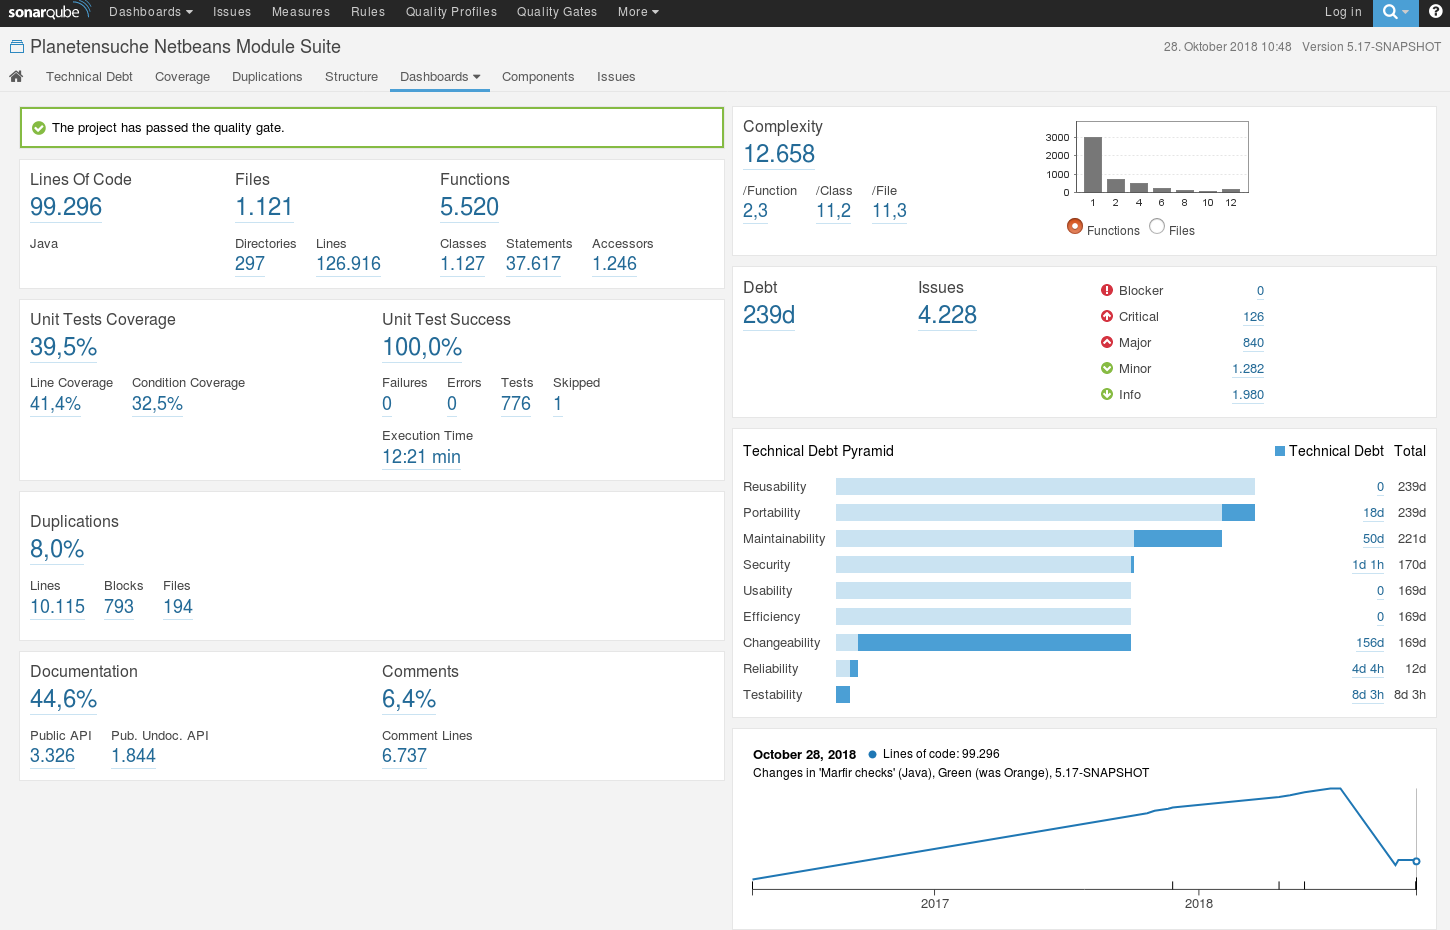Open Classes count 1.127
Image resolution: width=1450 pixels, height=930 pixels.
[x=462, y=264]
